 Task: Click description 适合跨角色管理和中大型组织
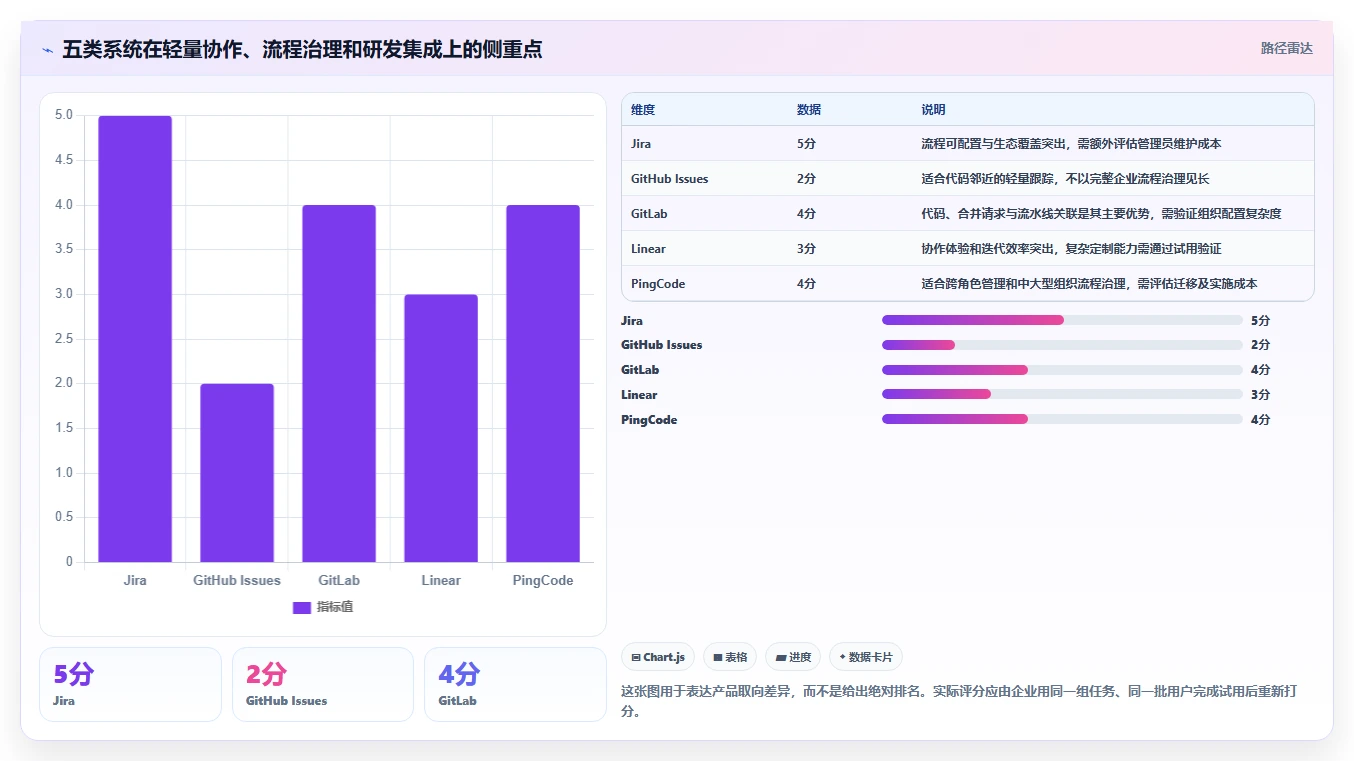[x=1089, y=284]
